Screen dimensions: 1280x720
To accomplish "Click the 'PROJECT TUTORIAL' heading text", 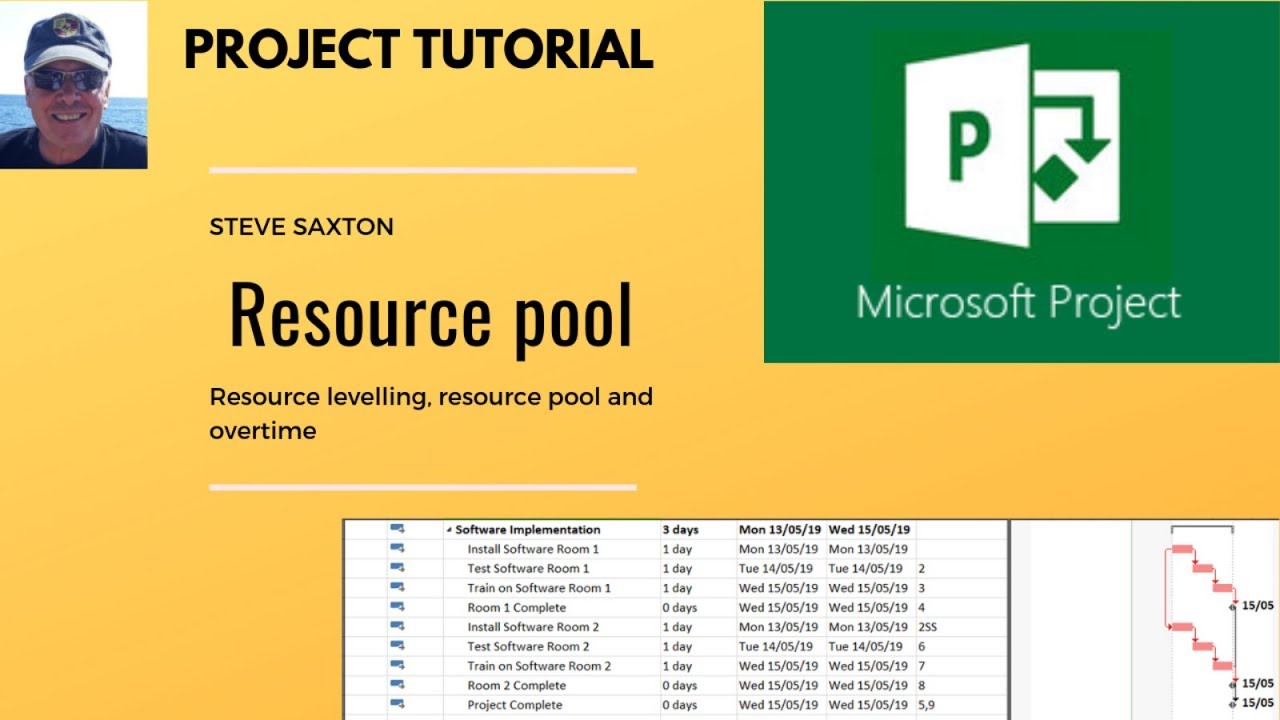I will (x=418, y=49).
